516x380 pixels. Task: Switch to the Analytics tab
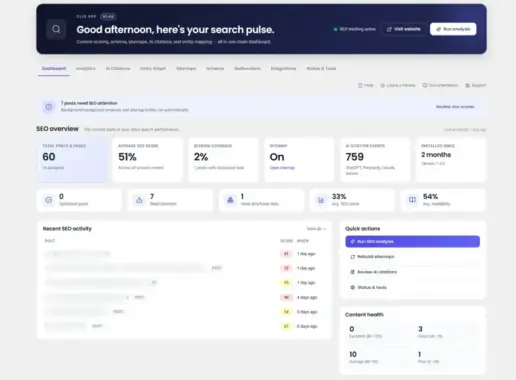86,69
